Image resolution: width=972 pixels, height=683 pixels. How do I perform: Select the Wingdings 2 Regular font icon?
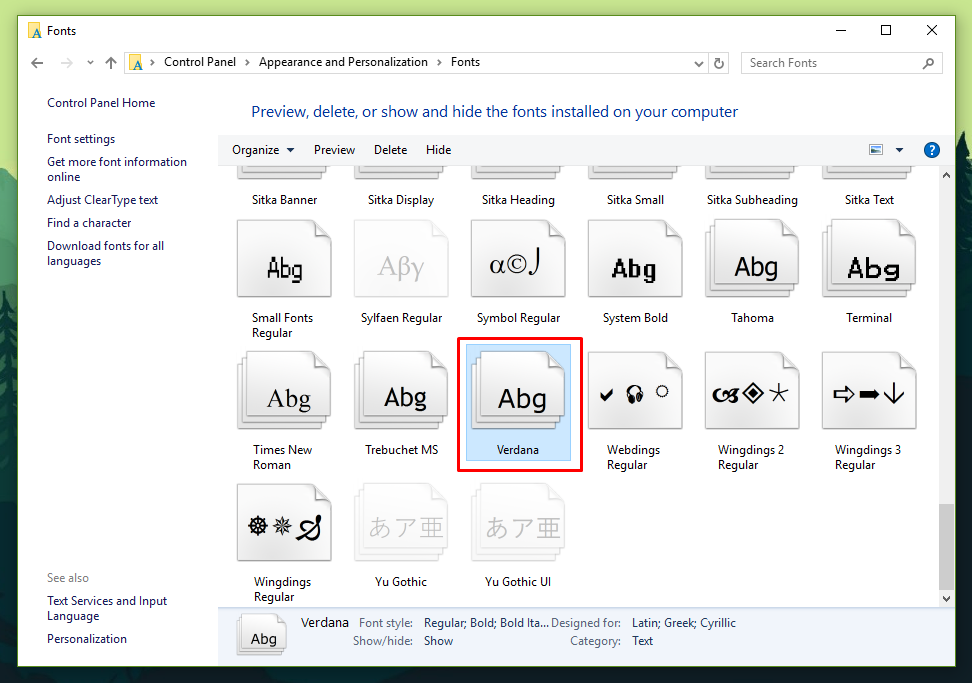[x=752, y=390]
